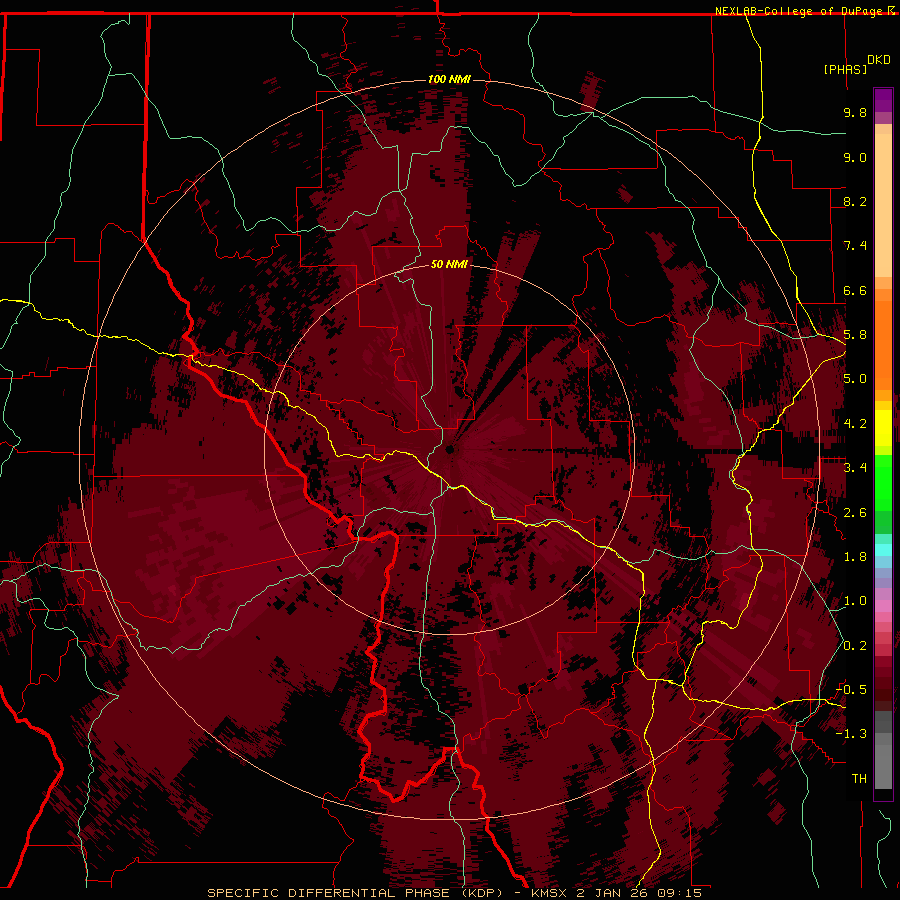Image resolution: width=900 pixels, height=900 pixels.
Task: Click the DKD unit label
Action: click(x=878, y=60)
